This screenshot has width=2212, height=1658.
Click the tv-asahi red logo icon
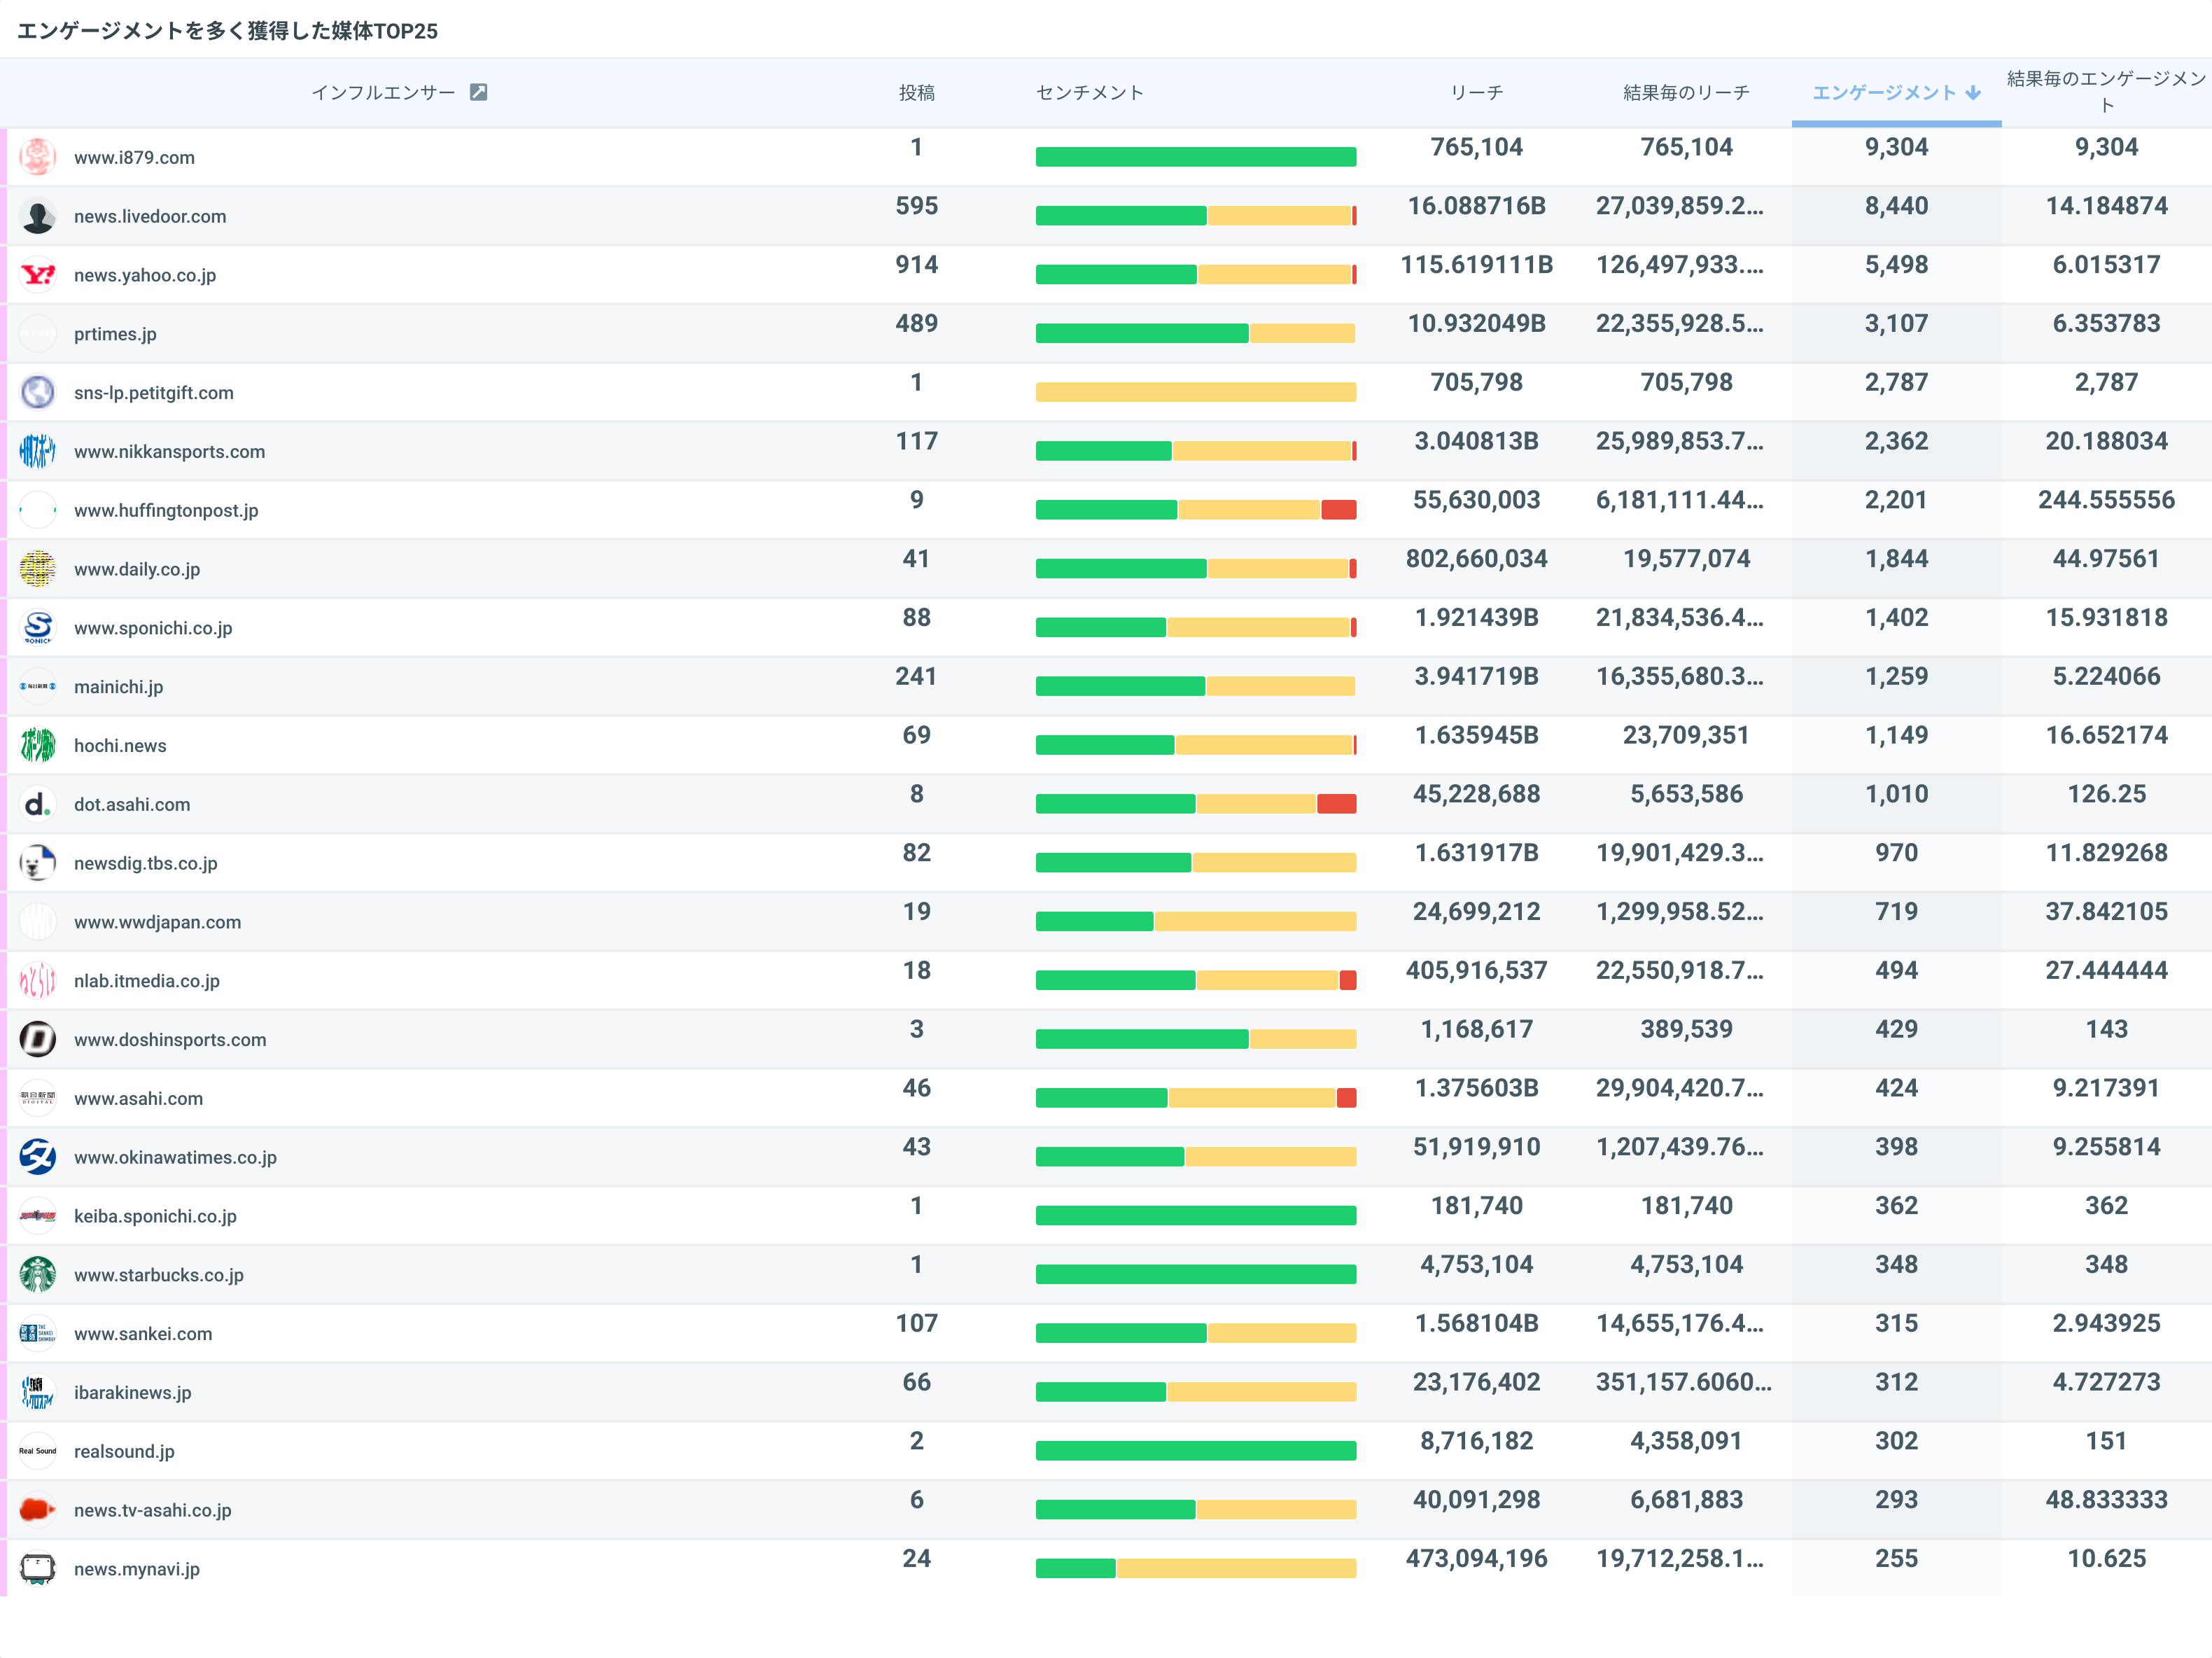(38, 1510)
